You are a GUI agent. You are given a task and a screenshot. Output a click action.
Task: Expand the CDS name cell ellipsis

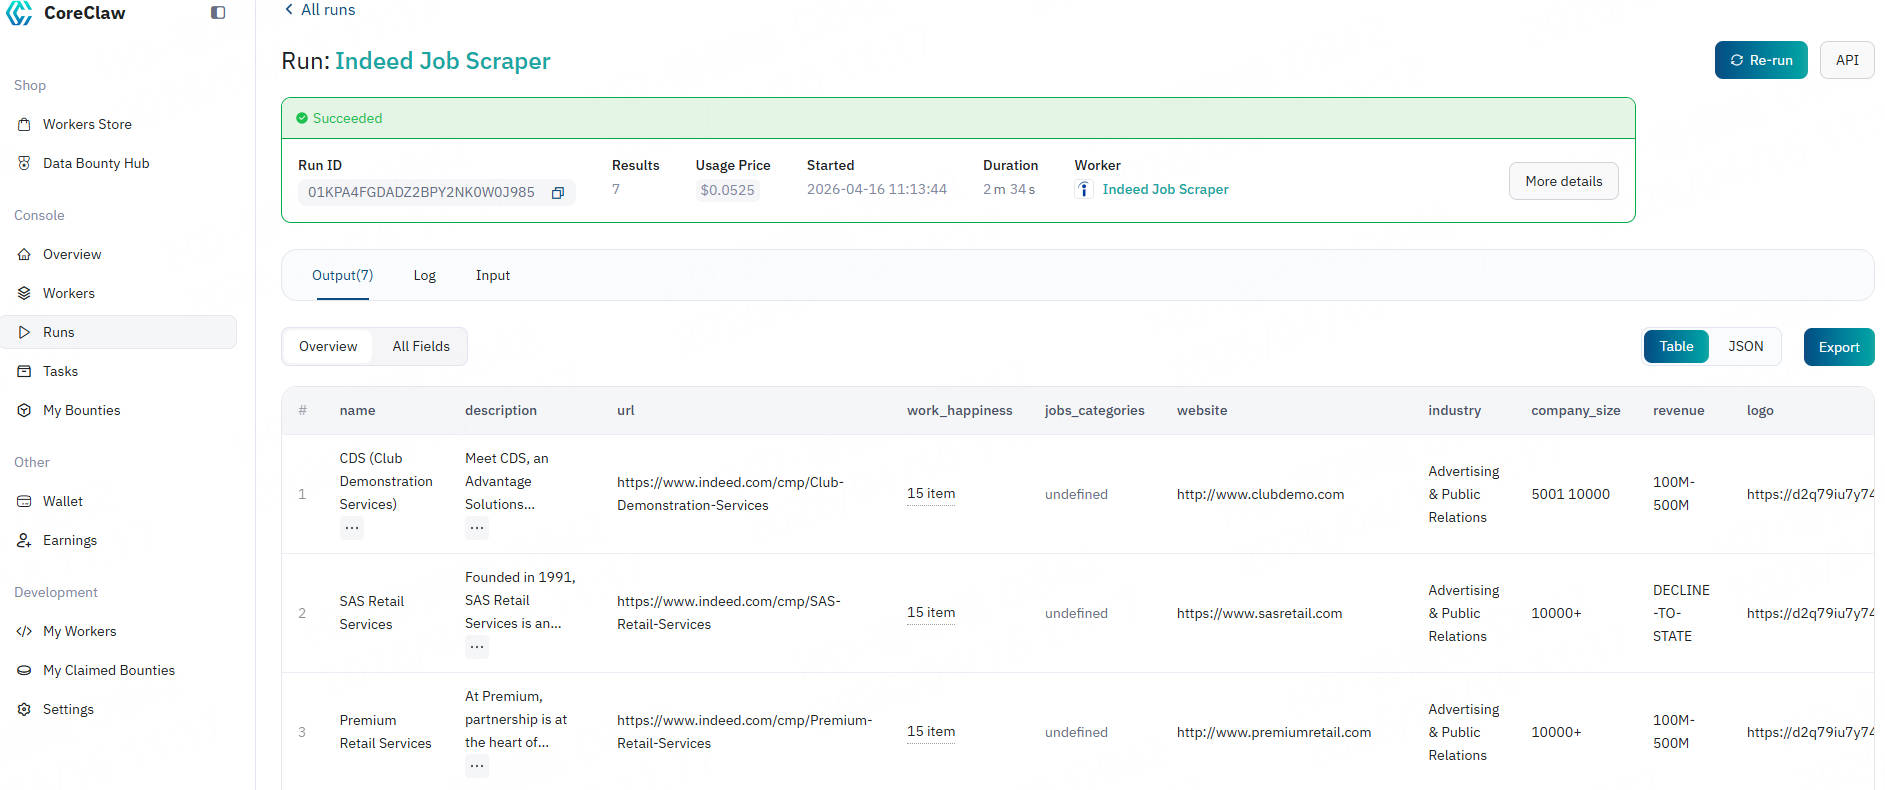point(352,528)
